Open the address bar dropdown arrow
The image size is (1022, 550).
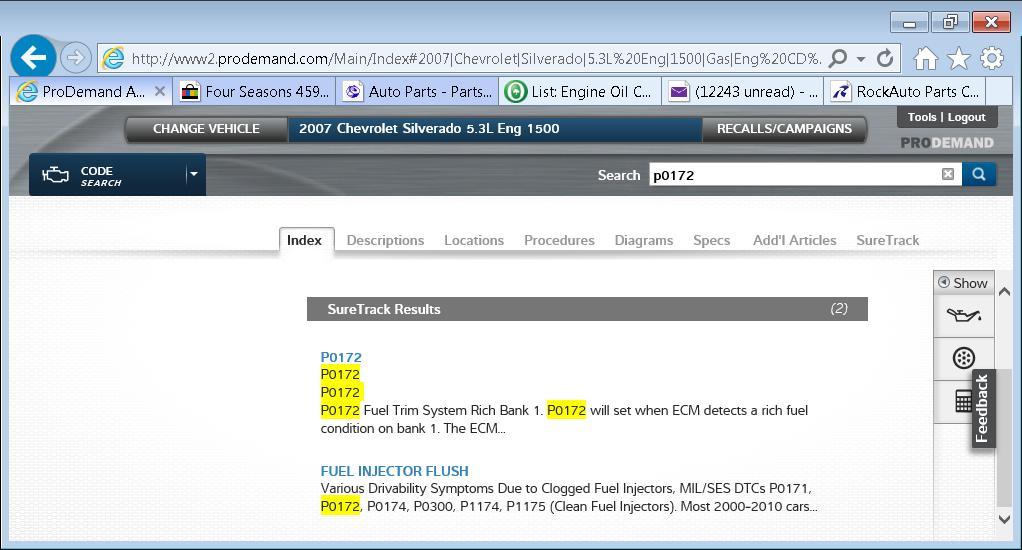click(x=861, y=59)
